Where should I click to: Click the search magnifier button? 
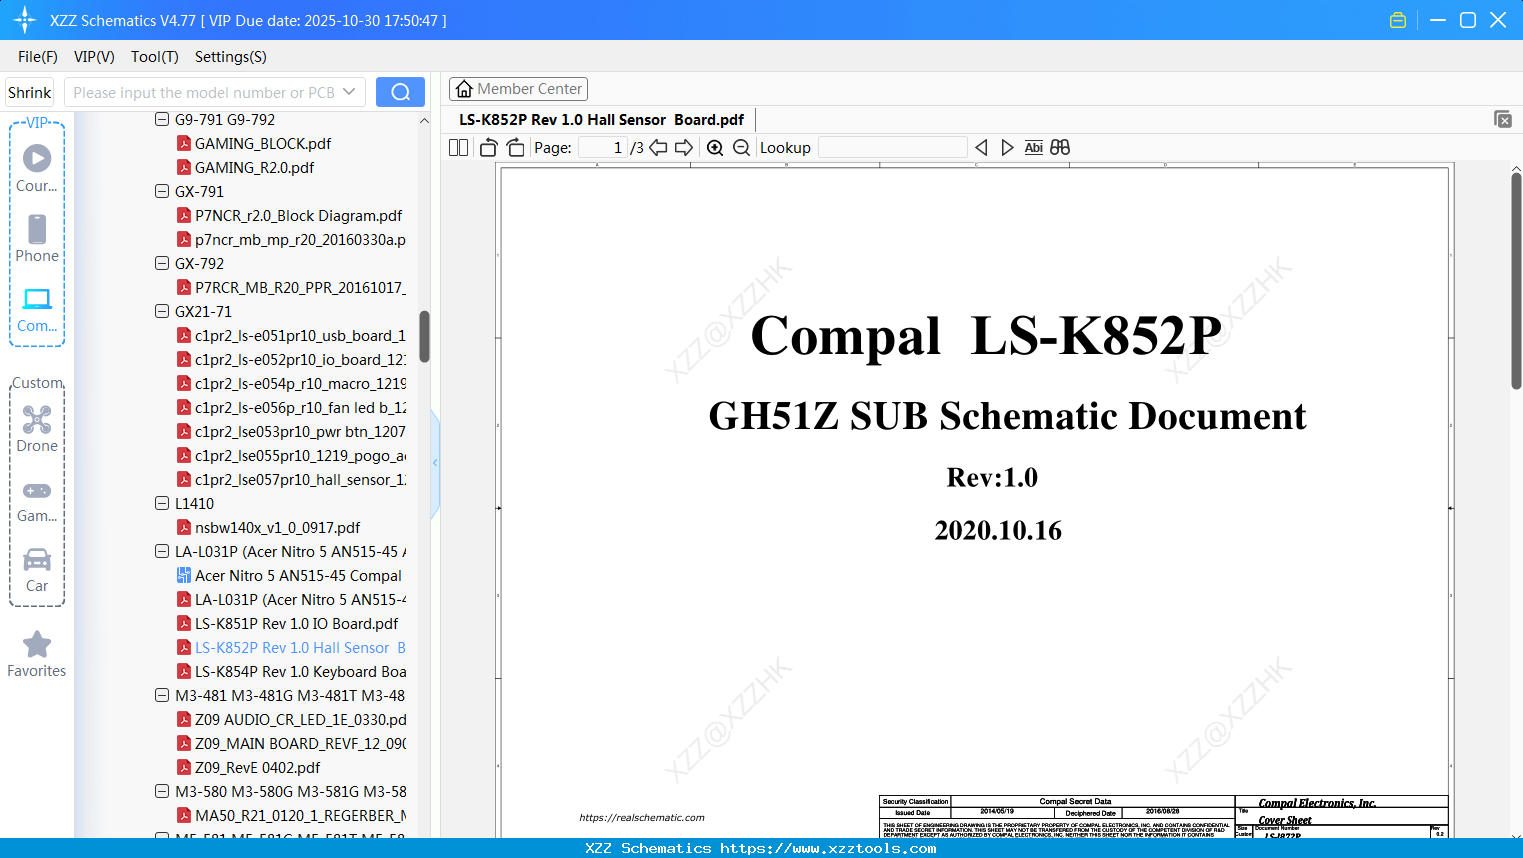coord(400,92)
